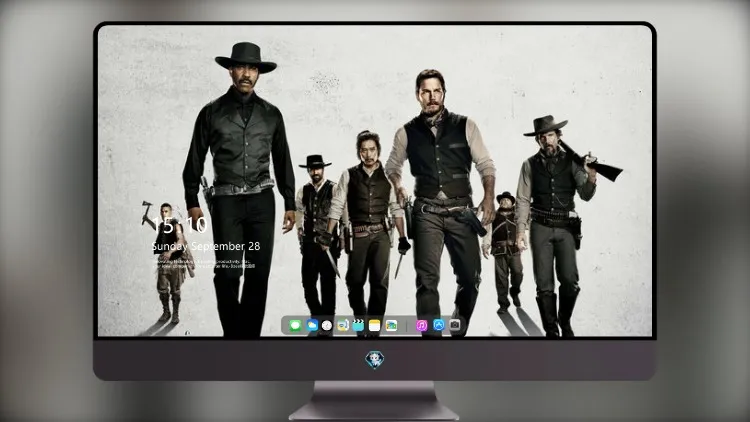
Task: Click the 'Sunday September 28' date text
Action: [x=206, y=246]
